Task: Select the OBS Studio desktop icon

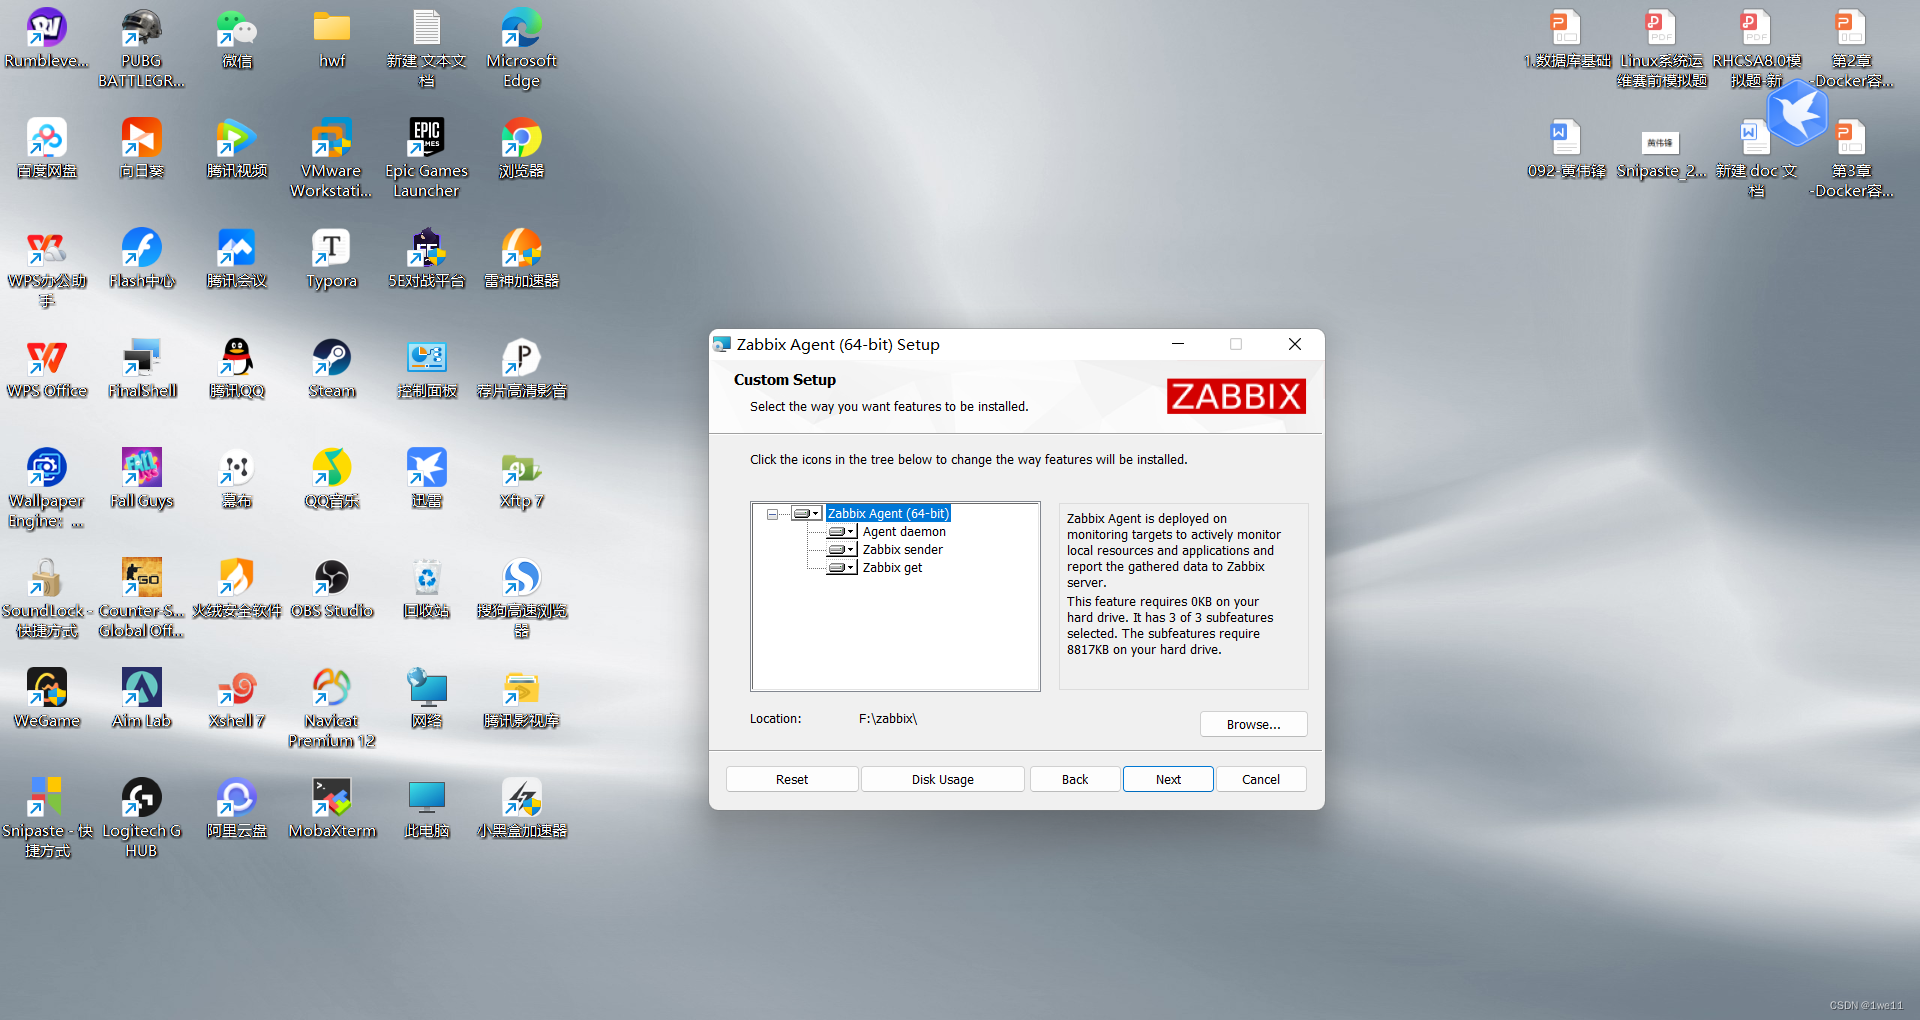Action: pos(332,588)
